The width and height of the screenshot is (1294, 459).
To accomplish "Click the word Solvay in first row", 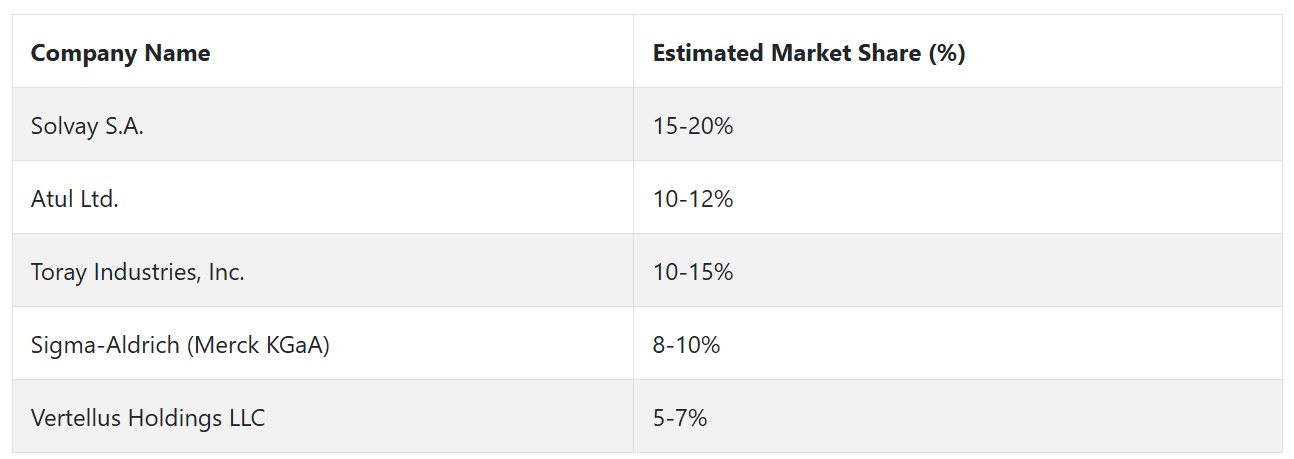I will [x=62, y=127].
